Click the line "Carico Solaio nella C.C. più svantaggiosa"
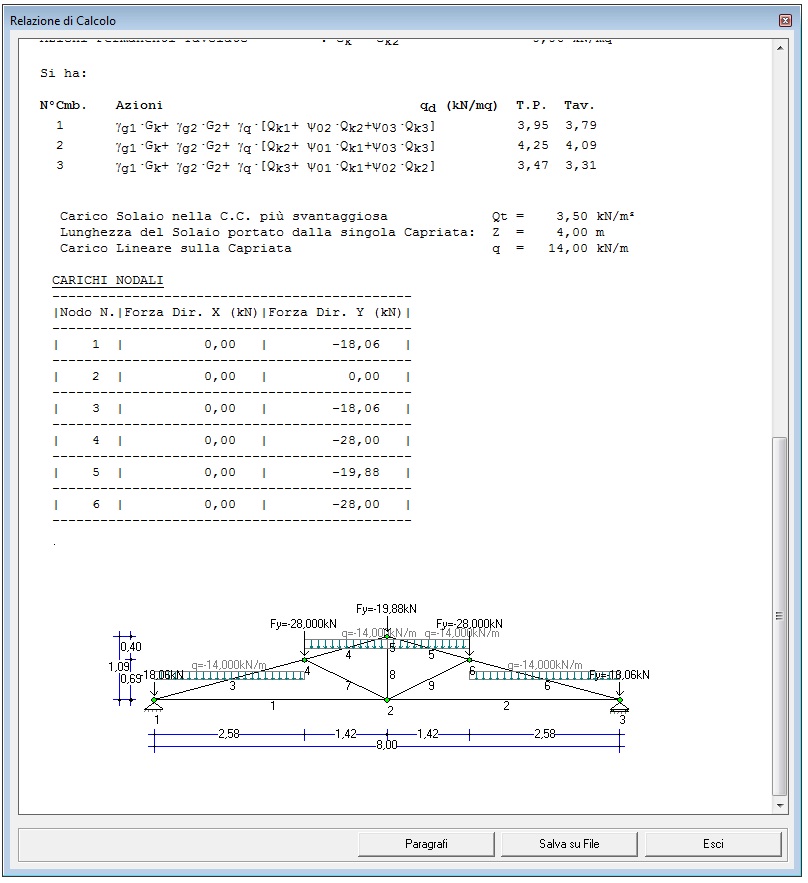 [224, 216]
